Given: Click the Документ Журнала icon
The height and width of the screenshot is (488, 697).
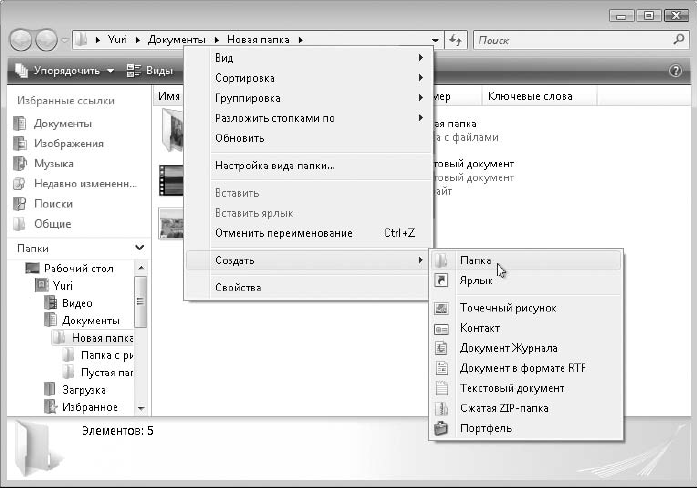Looking at the screenshot, I should coord(441,348).
